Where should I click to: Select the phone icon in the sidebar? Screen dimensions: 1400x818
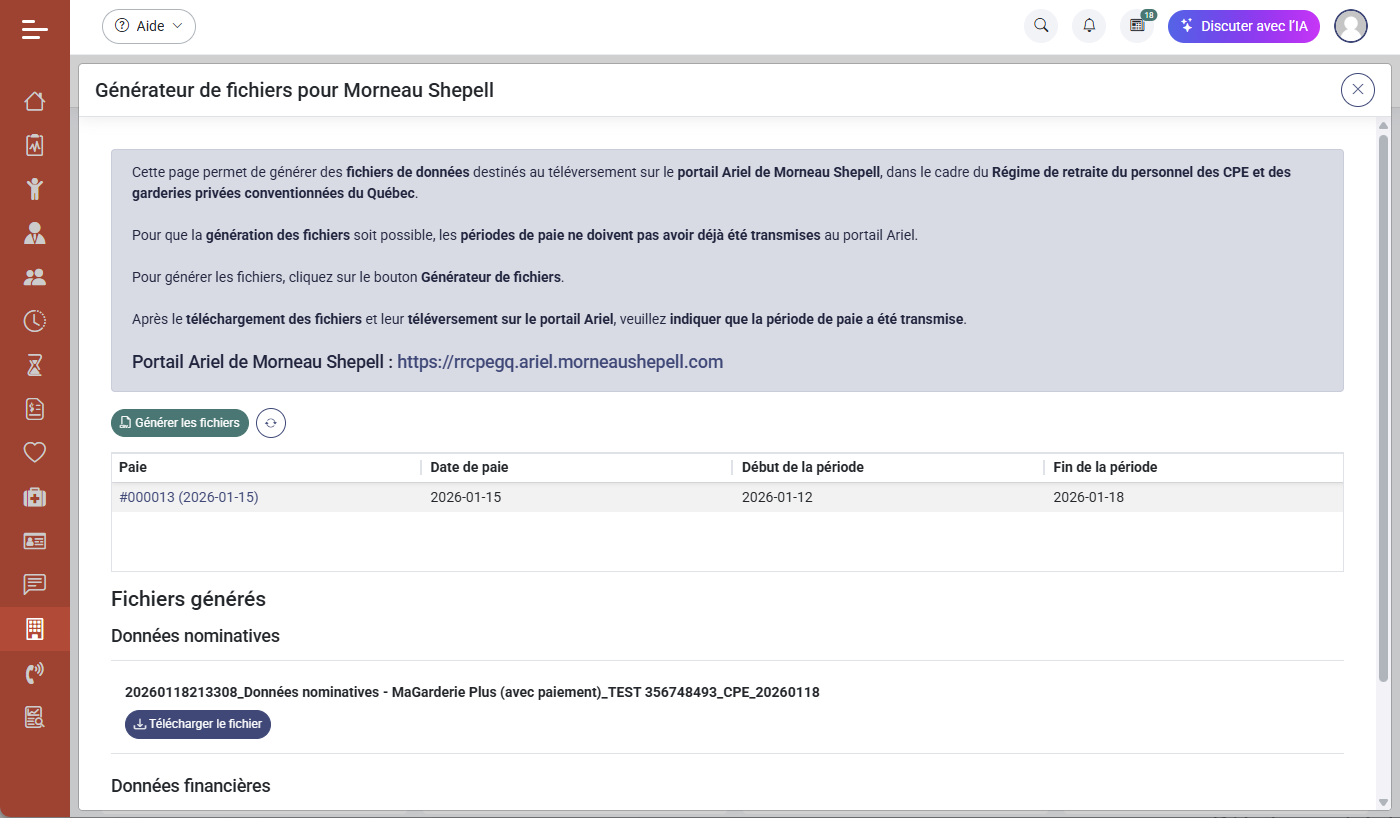(35, 673)
